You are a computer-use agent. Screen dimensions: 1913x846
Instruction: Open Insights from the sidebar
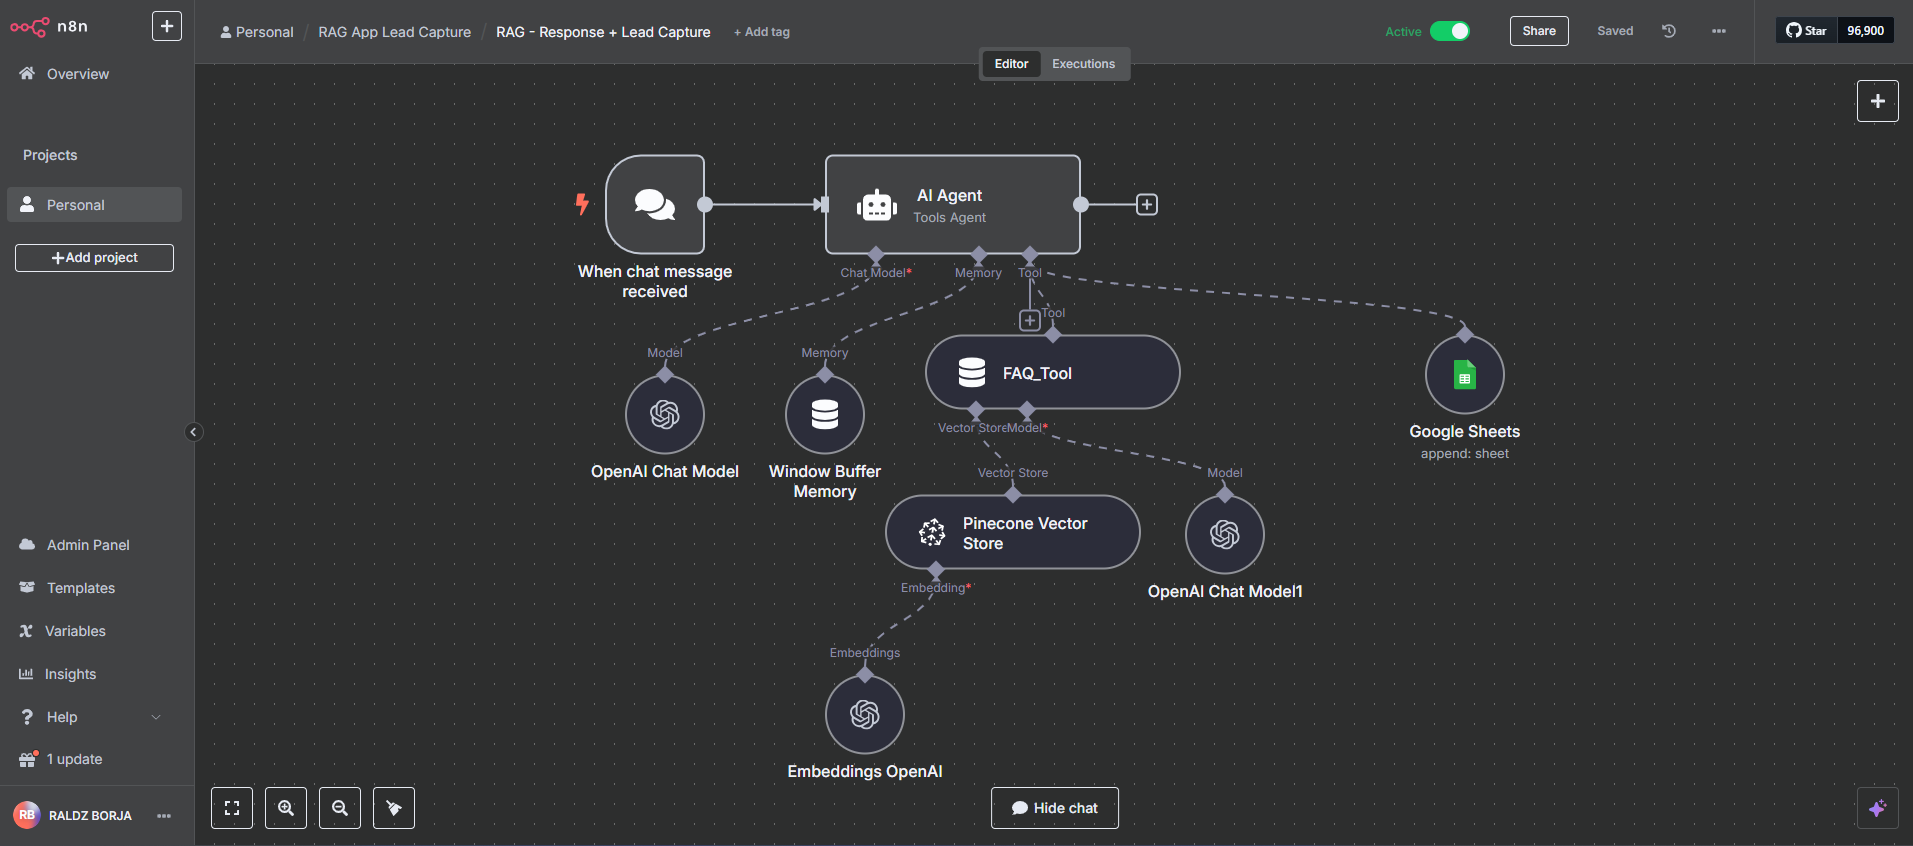pyautogui.click(x=70, y=674)
